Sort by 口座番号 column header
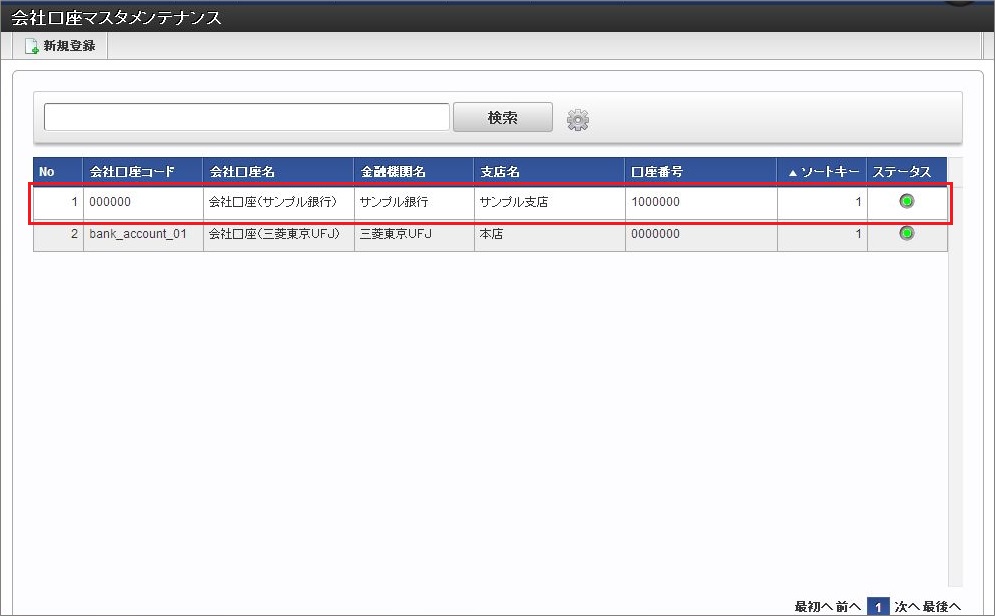 701,171
